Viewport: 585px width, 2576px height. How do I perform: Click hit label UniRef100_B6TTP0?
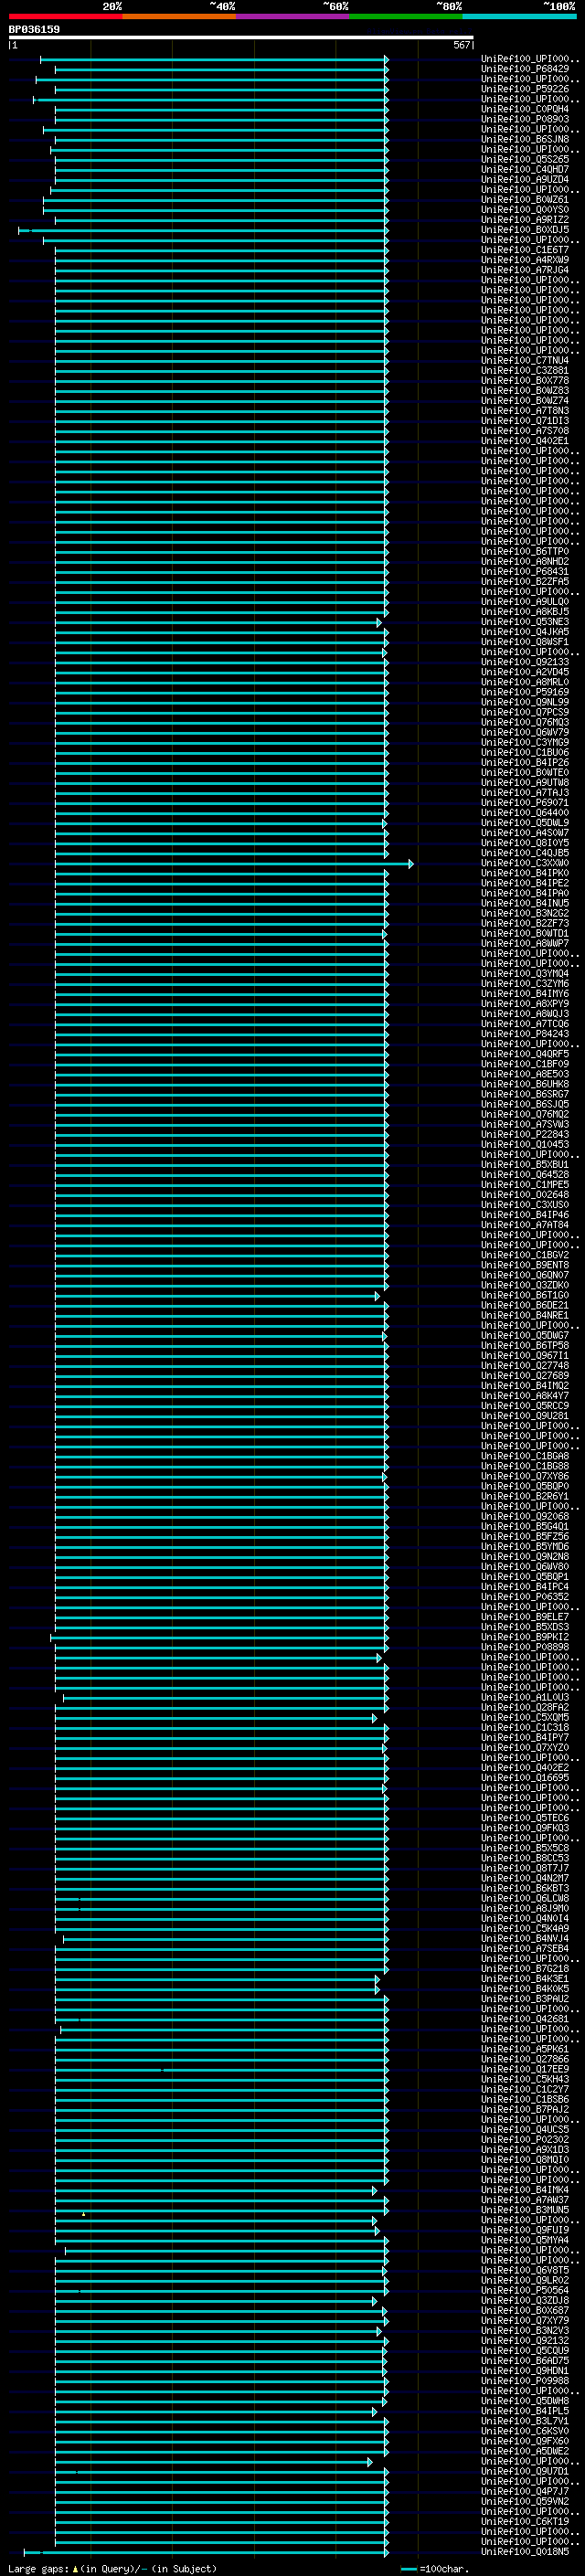click(x=525, y=551)
